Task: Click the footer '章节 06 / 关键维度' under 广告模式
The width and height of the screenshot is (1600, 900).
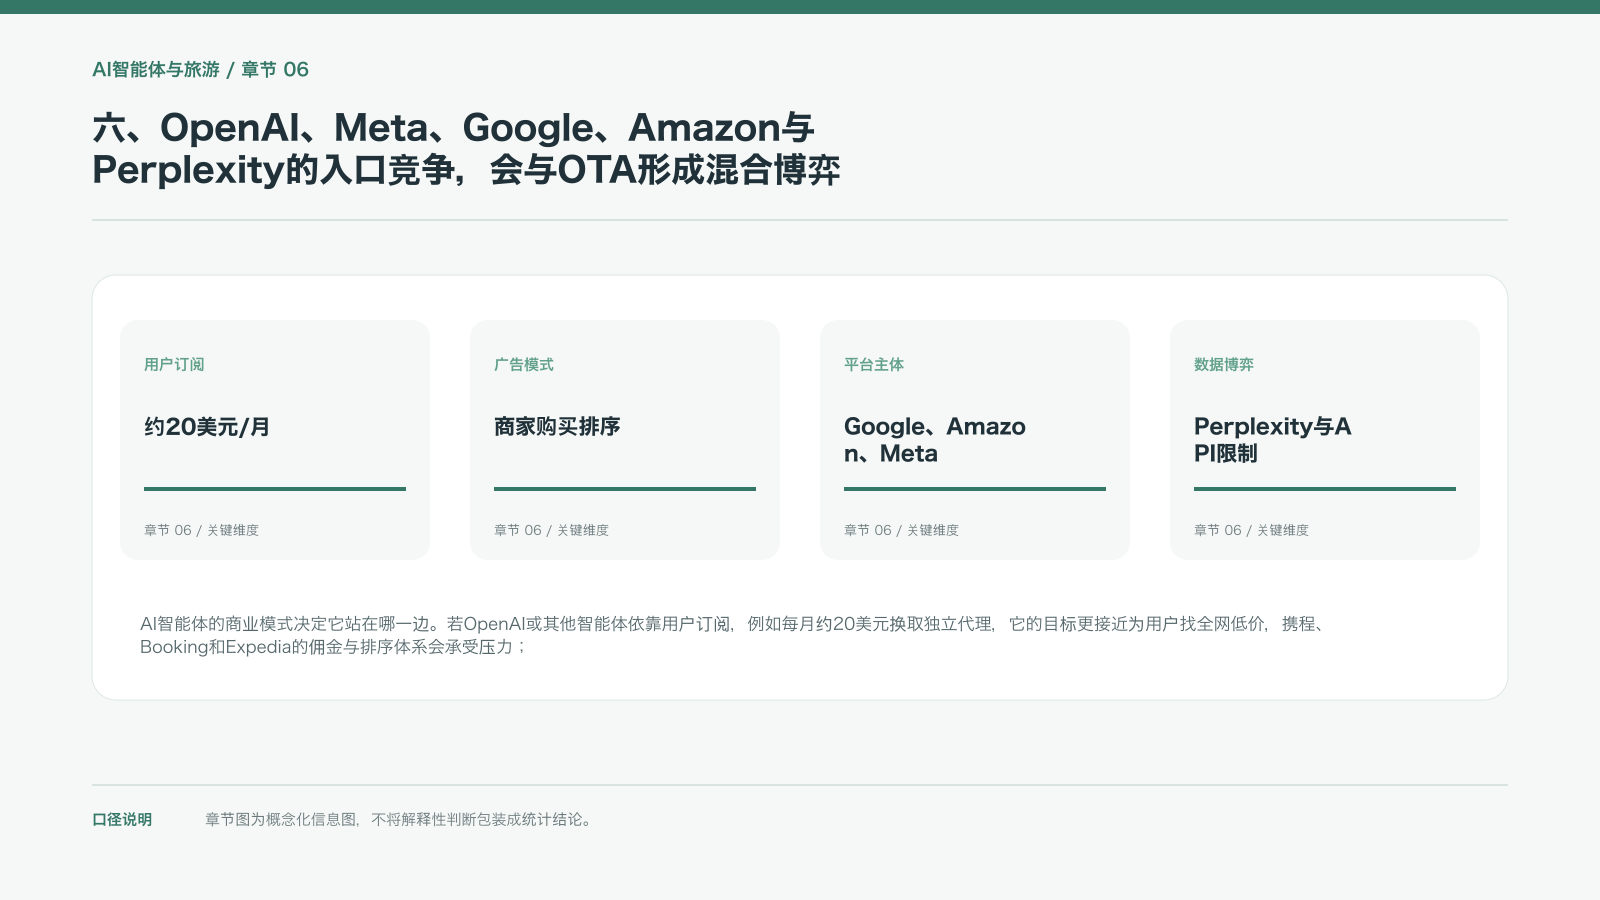Action: point(551,530)
